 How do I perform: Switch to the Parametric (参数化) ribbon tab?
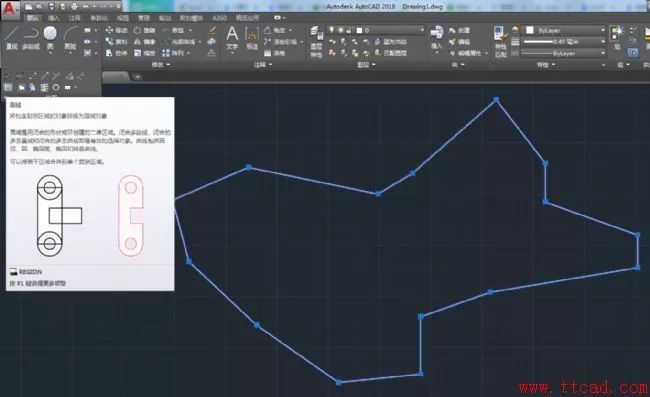99,18
